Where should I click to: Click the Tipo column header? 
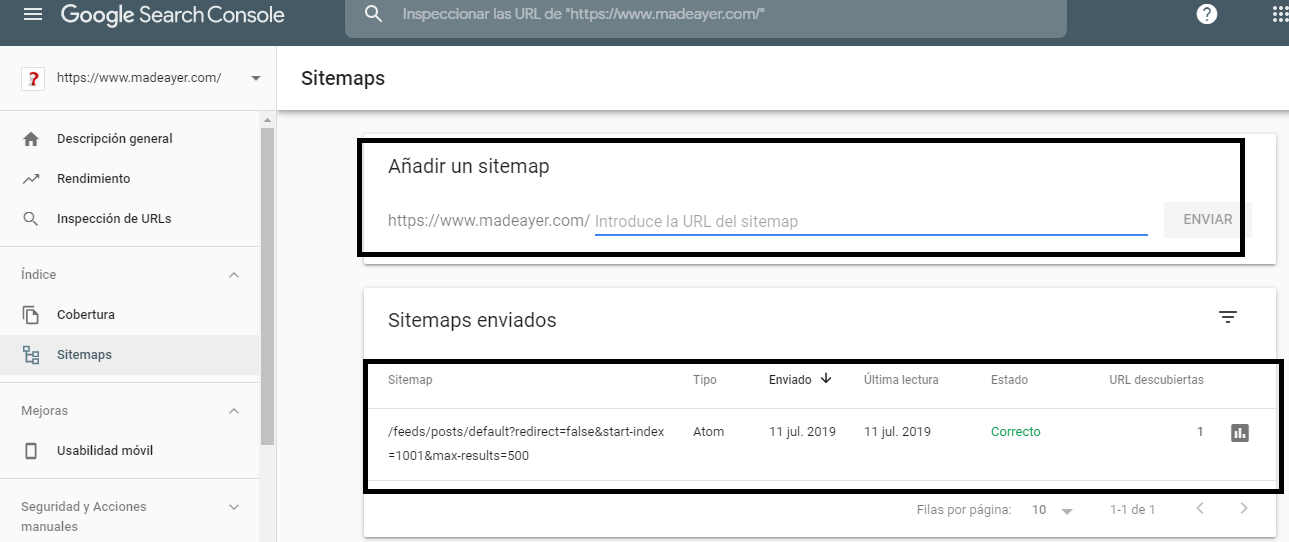pos(705,380)
